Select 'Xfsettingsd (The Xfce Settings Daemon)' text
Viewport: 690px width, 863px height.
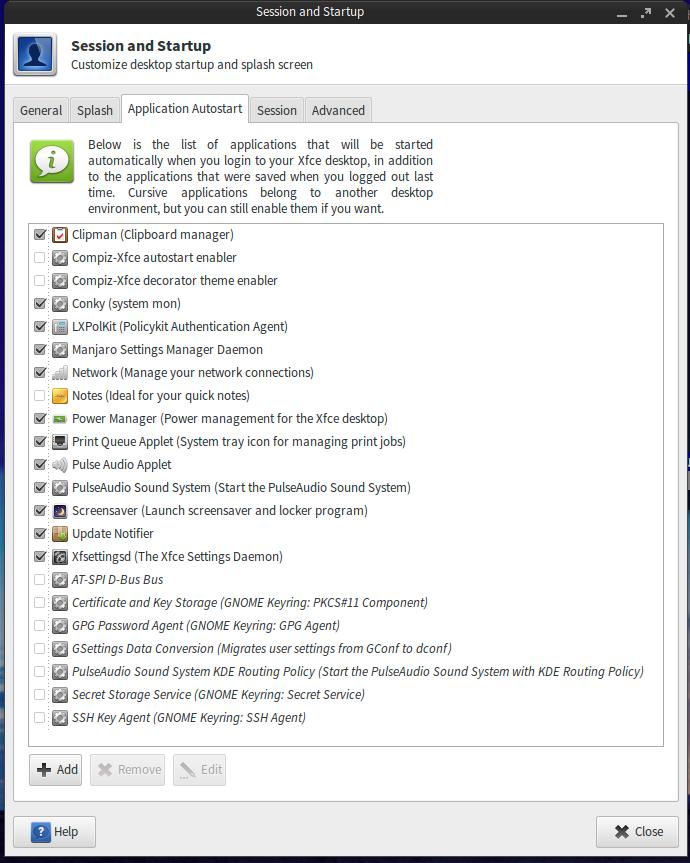point(177,556)
